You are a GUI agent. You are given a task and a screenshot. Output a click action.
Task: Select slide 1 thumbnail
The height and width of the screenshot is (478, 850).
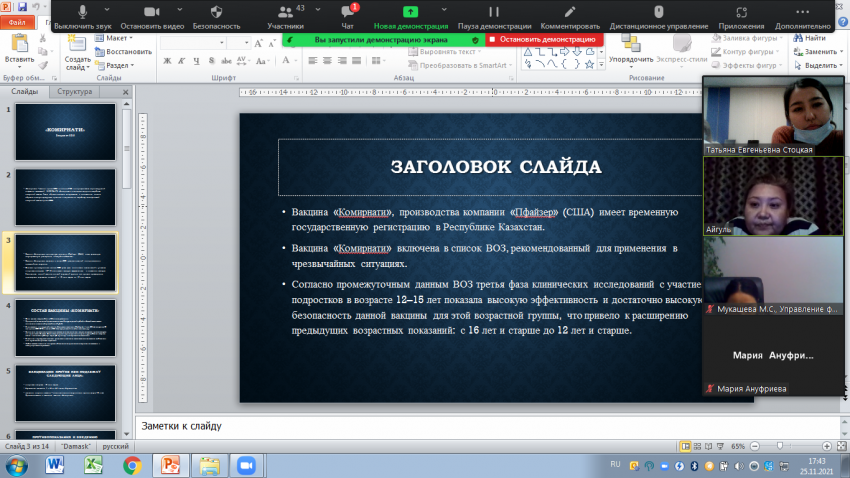[65, 132]
